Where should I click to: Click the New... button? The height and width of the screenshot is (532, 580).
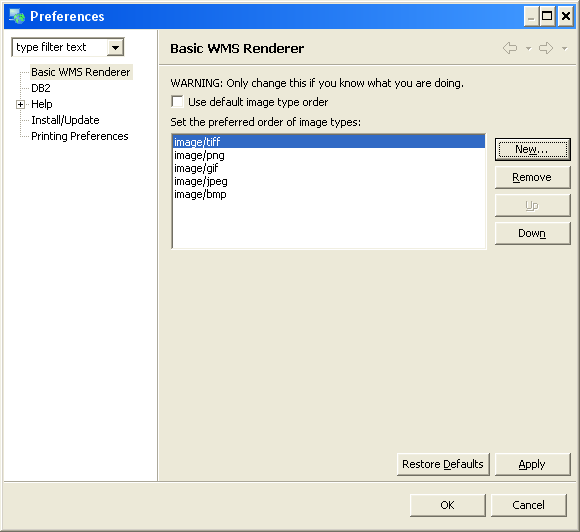[533, 149]
